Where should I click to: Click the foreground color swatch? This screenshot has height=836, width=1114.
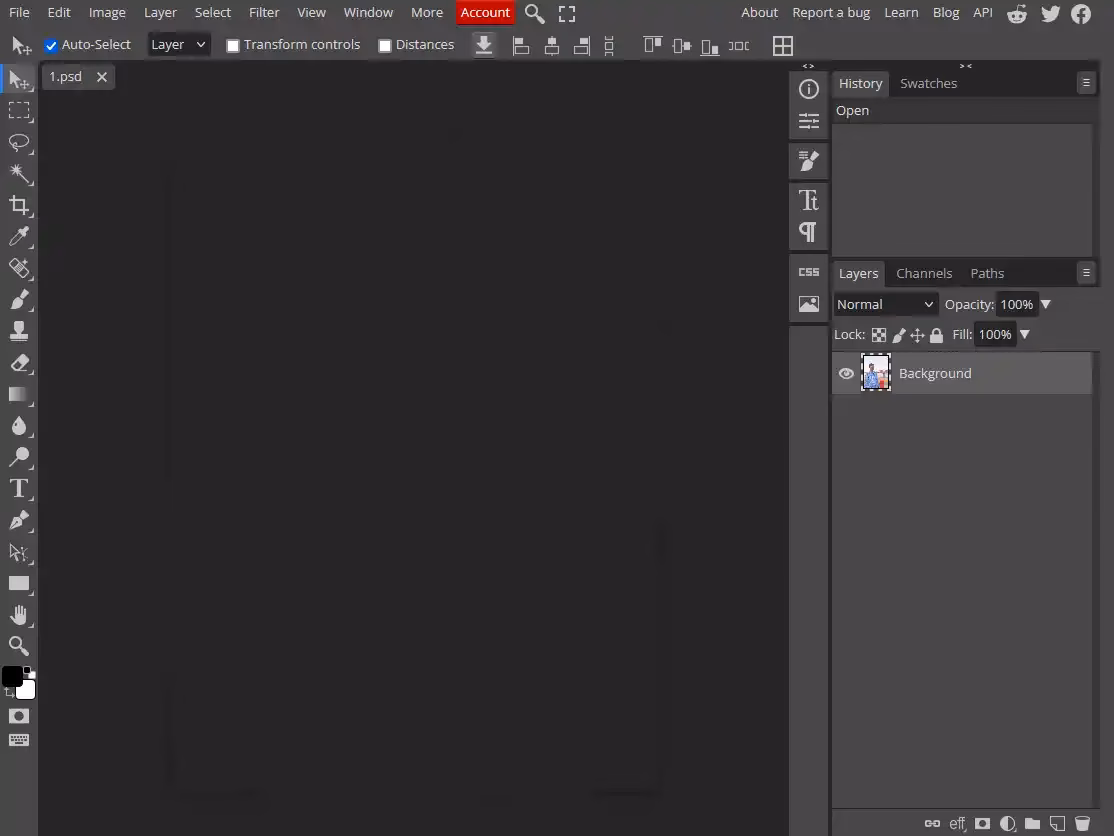click(14, 674)
